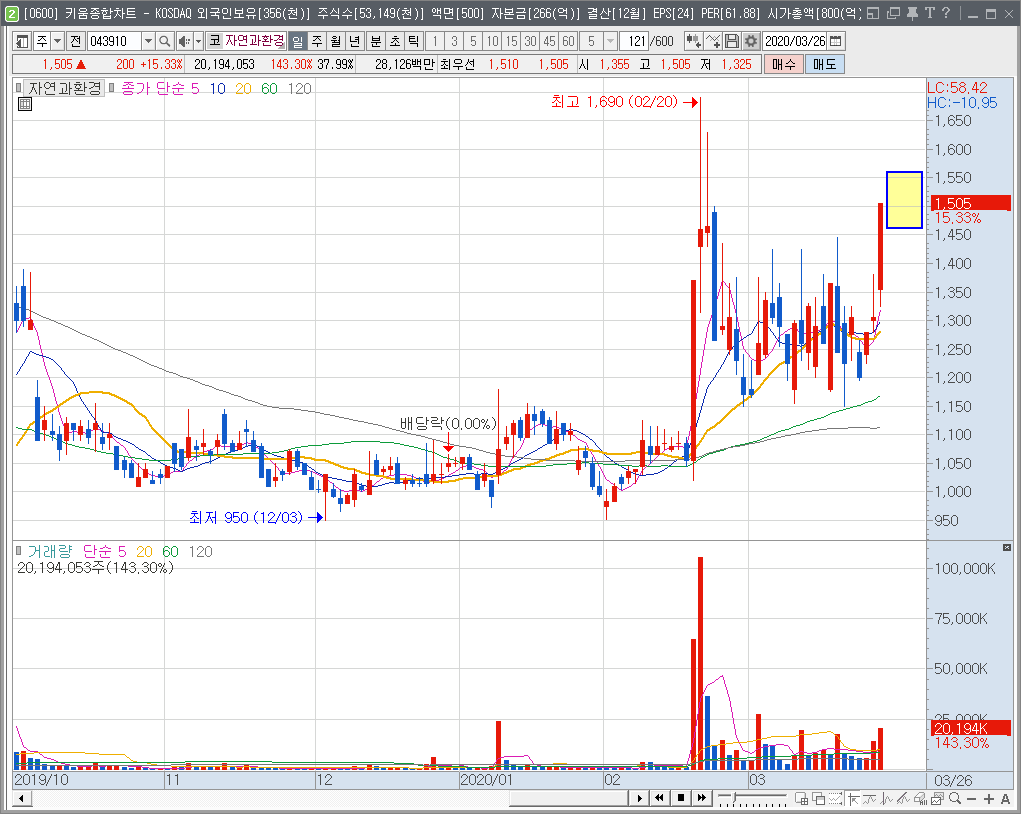Click the question mark help icon
The height and width of the screenshot is (814, 1021).
(945, 13)
